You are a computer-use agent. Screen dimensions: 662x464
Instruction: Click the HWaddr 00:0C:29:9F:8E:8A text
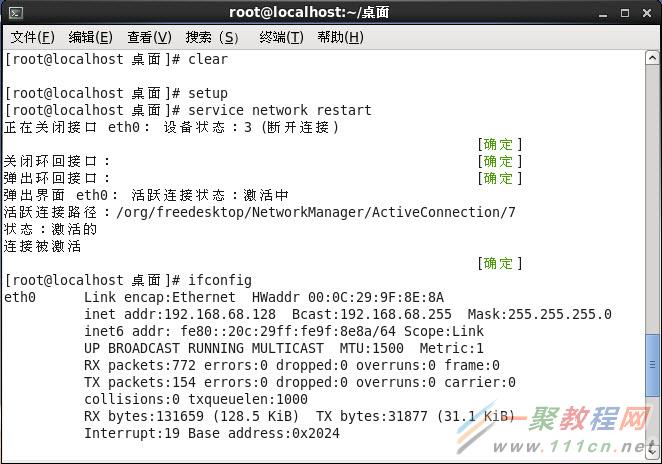click(347, 297)
